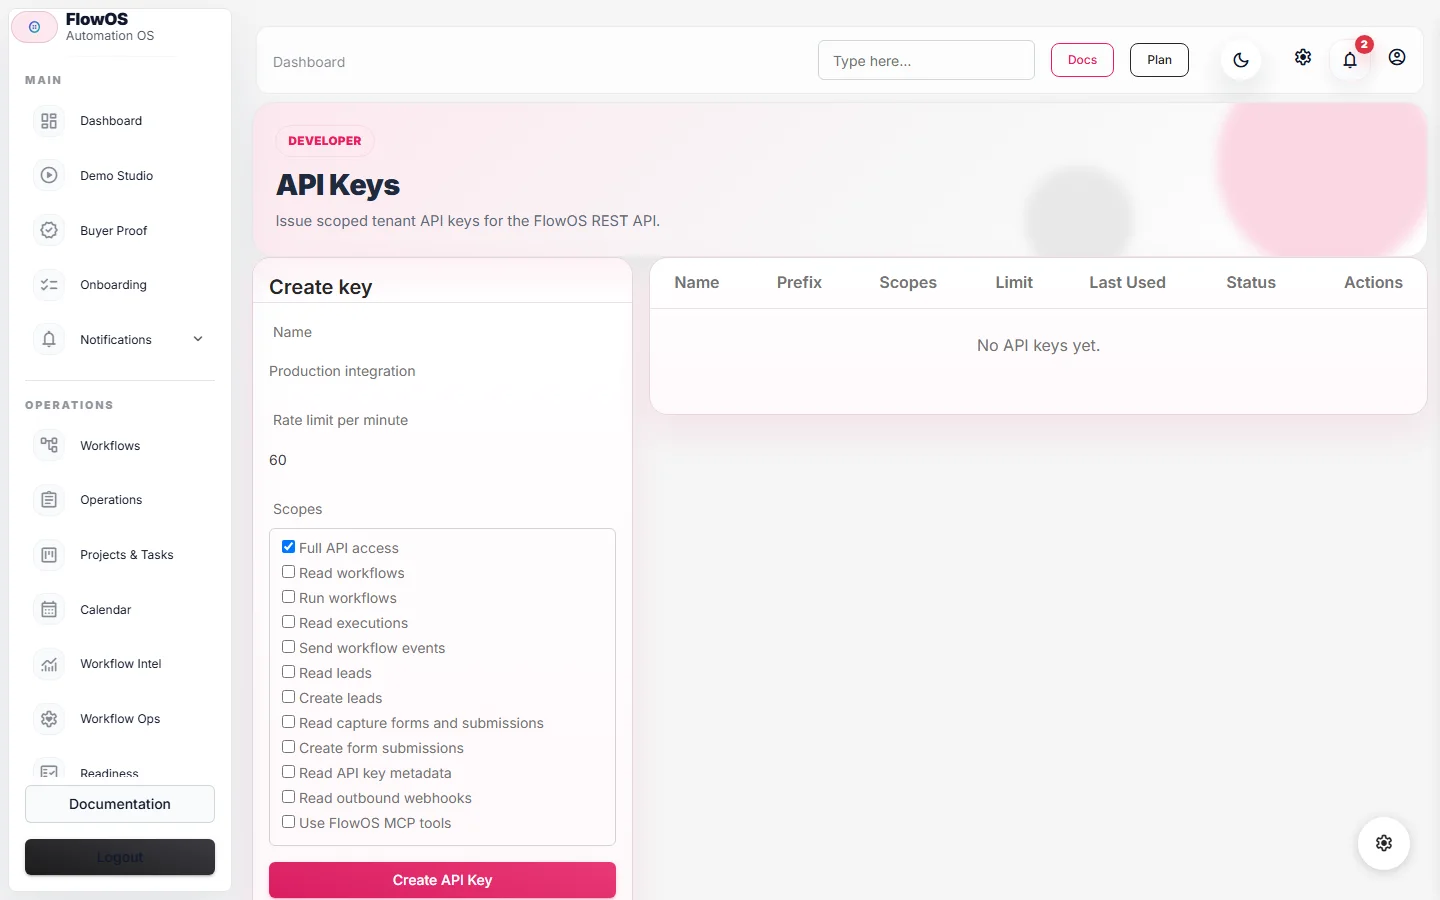Click the Dashboard breadcrumb link
1440x900 pixels.
click(x=309, y=62)
